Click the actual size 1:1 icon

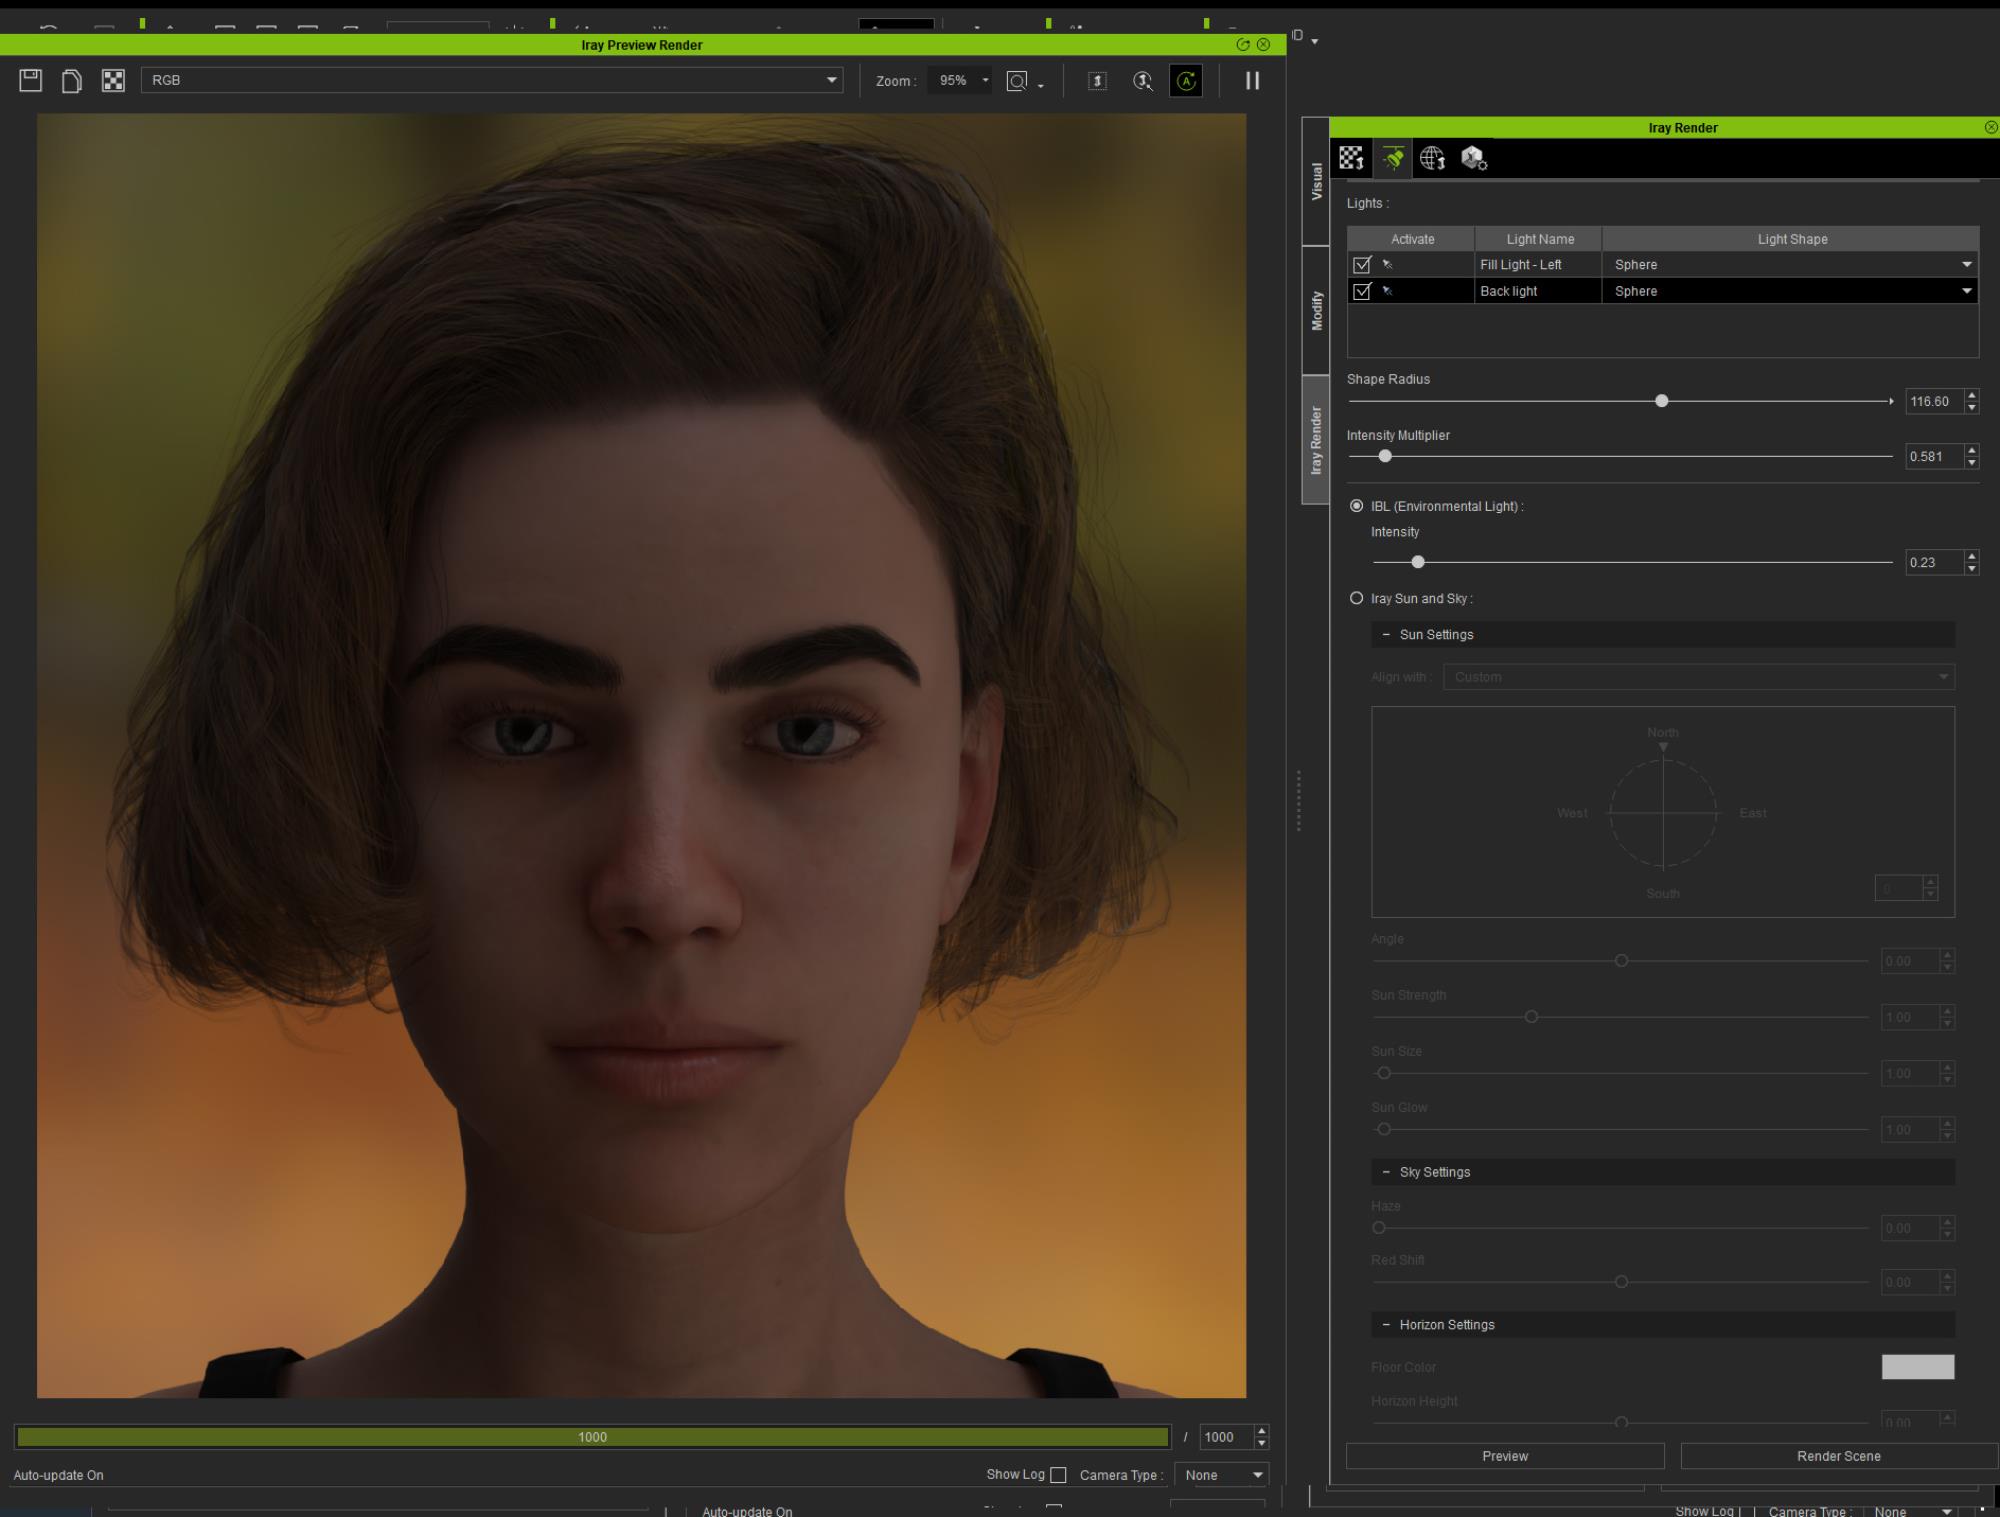[1097, 81]
